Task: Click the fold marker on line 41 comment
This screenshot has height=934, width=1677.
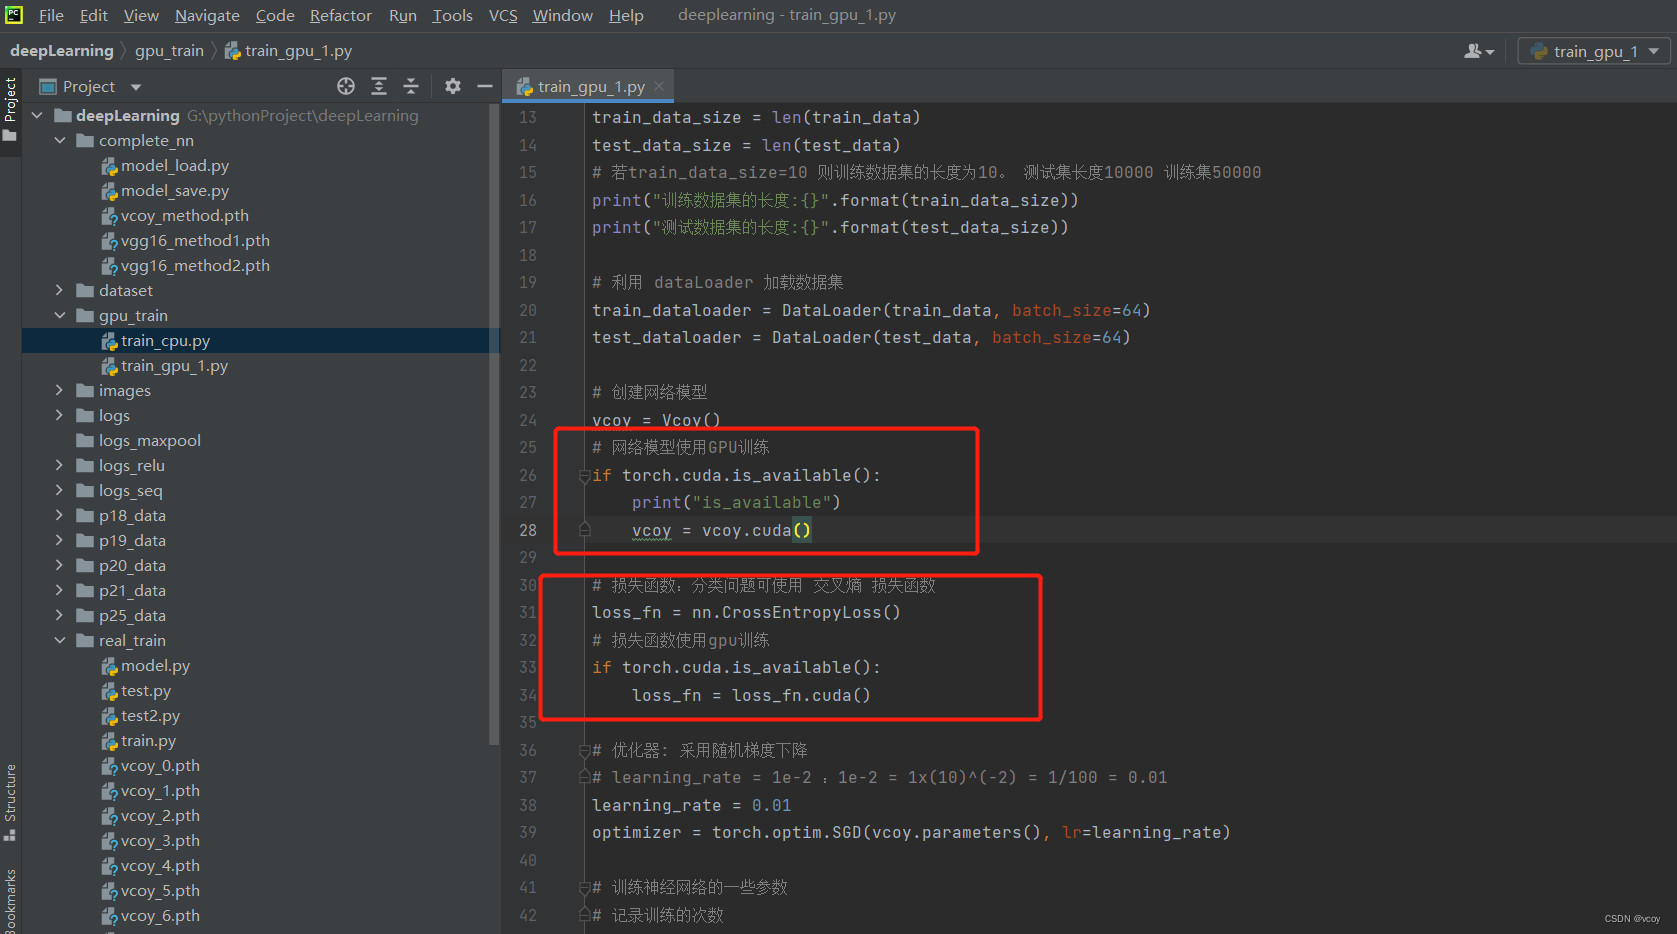Action: click(x=585, y=887)
